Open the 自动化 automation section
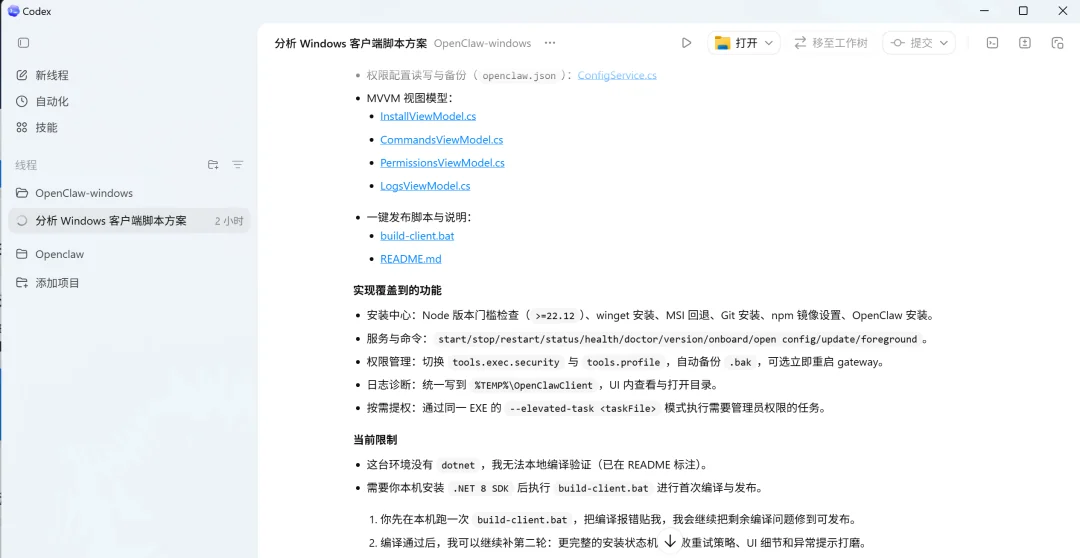1080x558 pixels. coord(43,101)
